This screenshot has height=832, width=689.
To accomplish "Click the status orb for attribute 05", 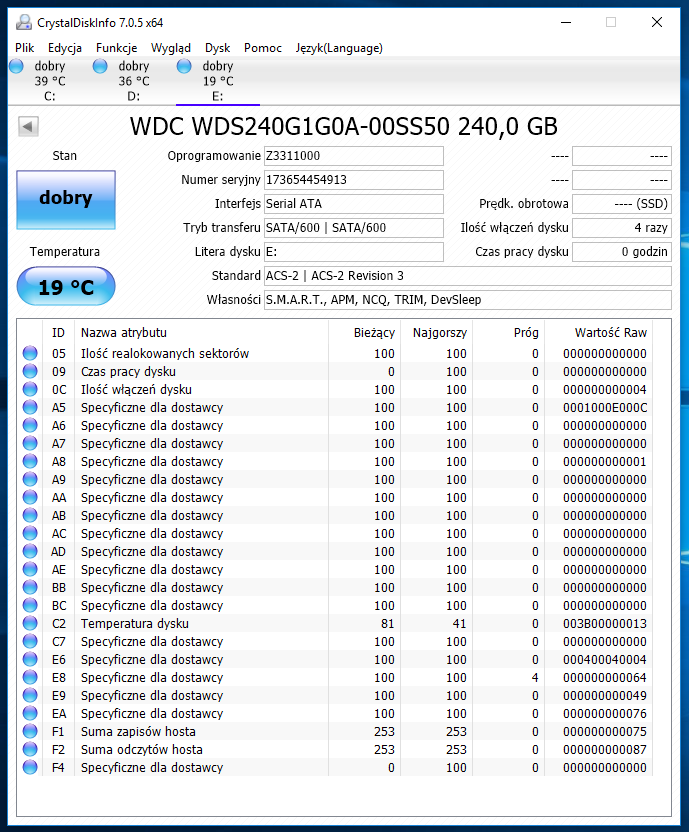I will click(x=30, y=353).
